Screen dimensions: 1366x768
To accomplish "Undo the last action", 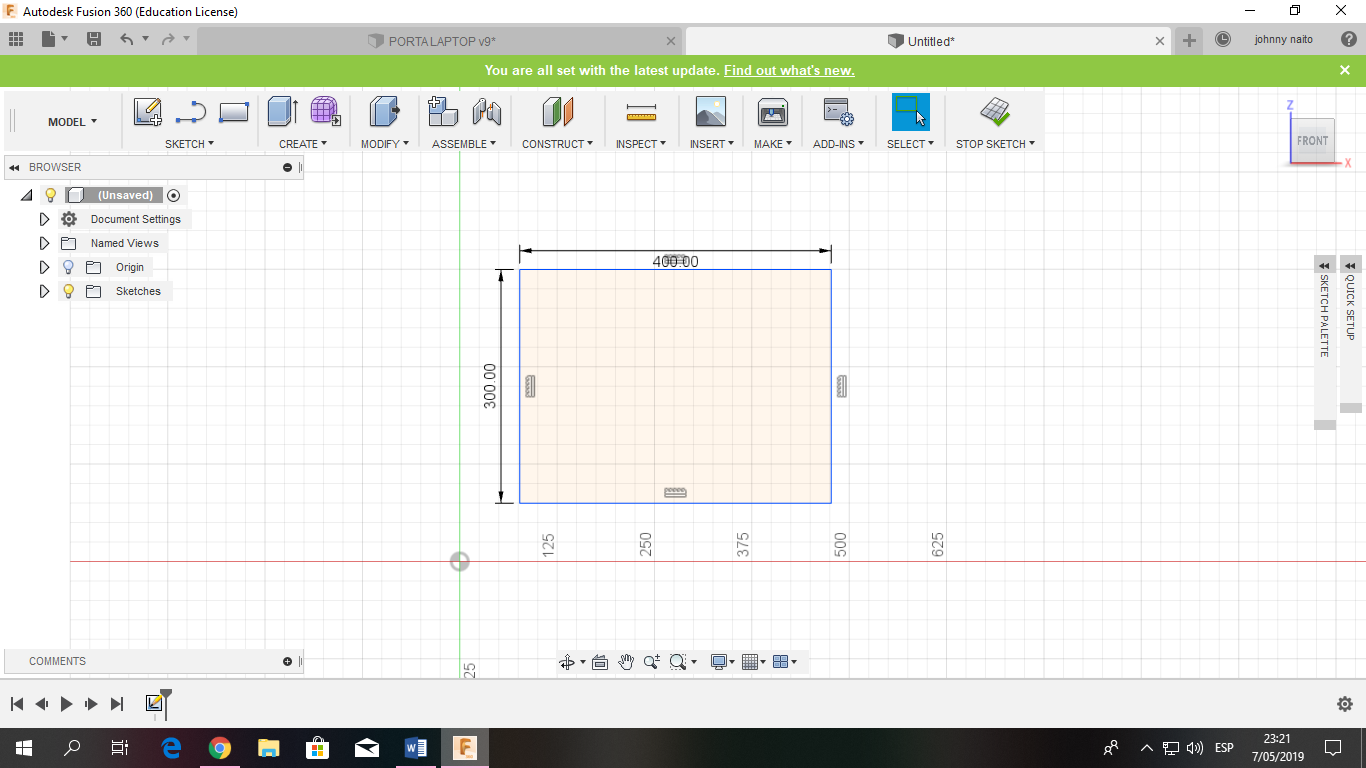I will pos(126,40).
